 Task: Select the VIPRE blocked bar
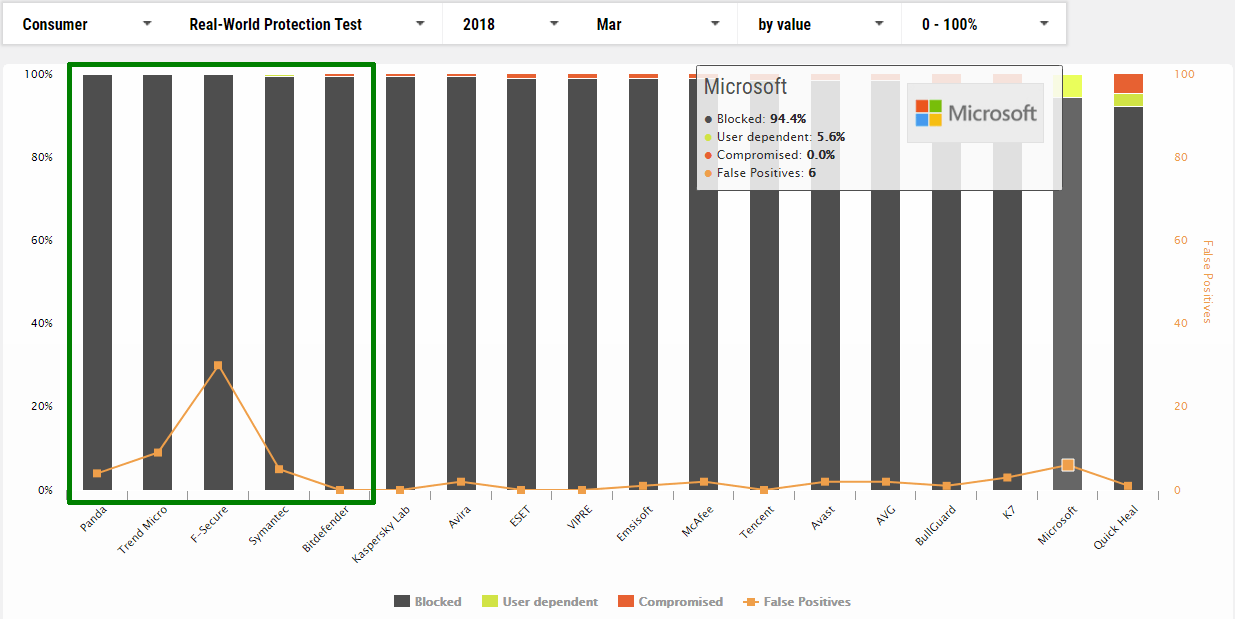pos(582,284)
